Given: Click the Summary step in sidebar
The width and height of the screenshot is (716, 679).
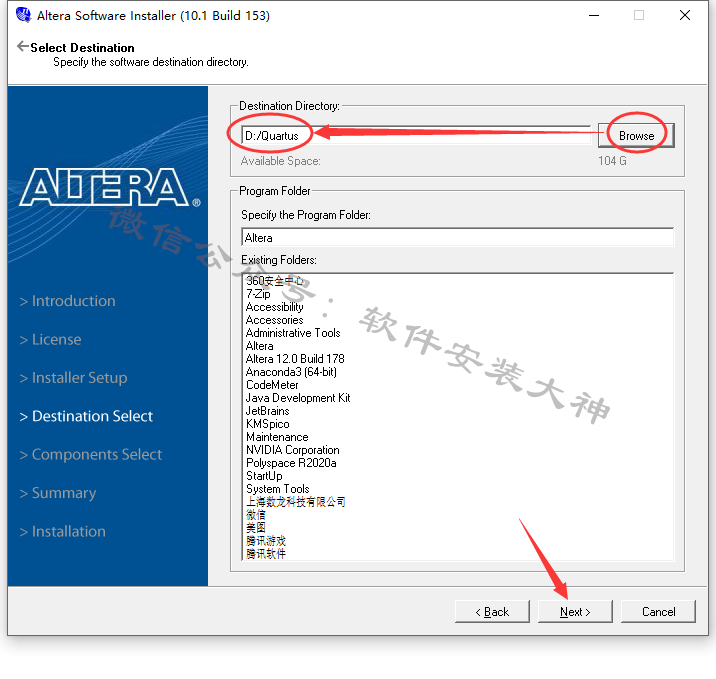Looking at the screenshot, I should coord(58,493).
